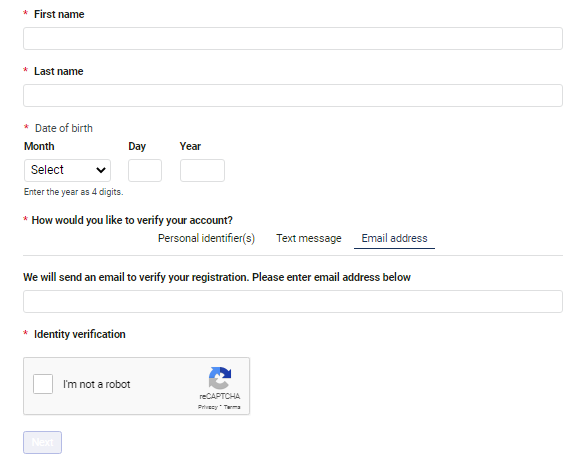Image resolution: width=583 pixels, height=473 pixels.
Task: Click the Day input box
Action: (x=145, y=170)
